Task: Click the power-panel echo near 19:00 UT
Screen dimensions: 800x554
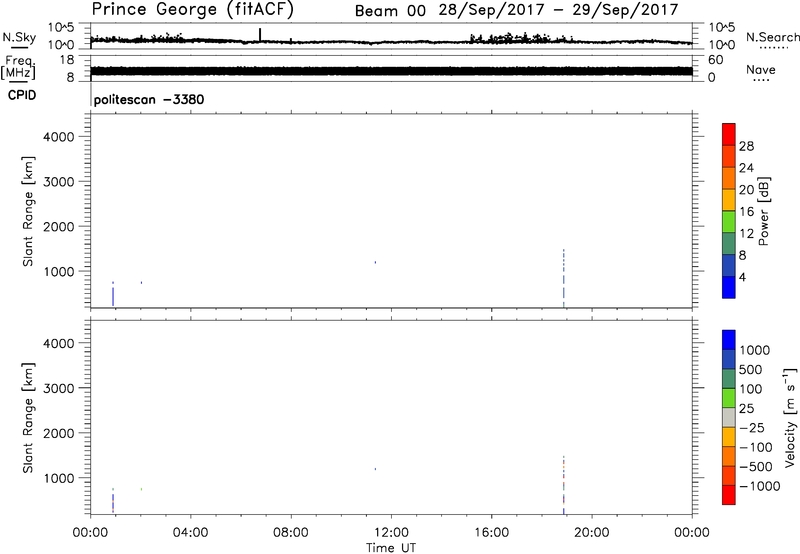Action: 563,278
